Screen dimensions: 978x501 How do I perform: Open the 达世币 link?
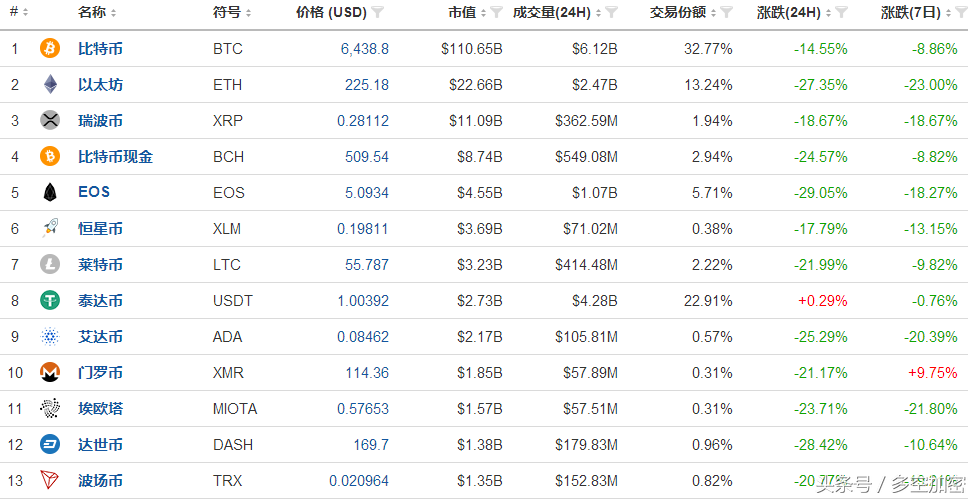[100, 445]
